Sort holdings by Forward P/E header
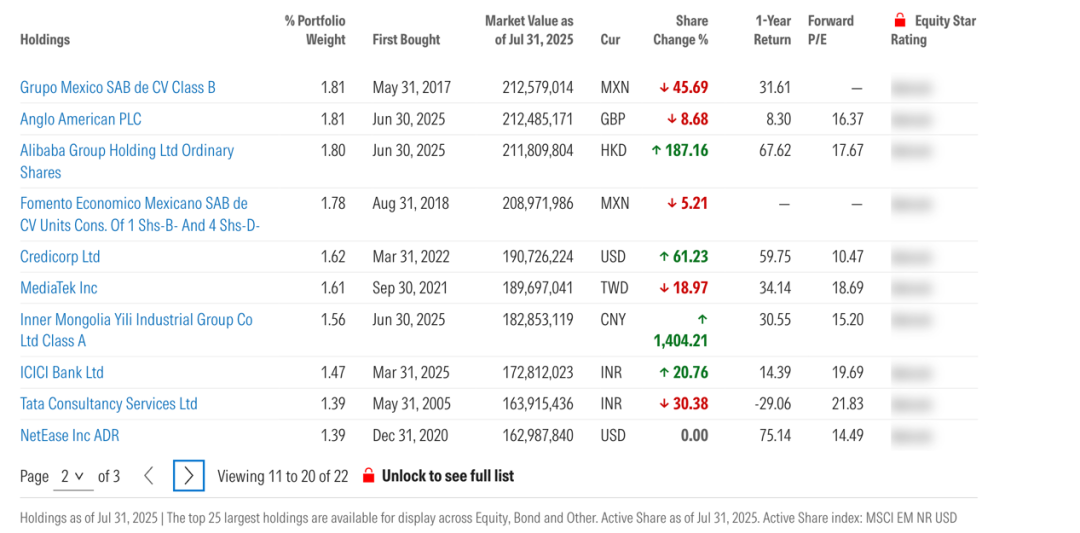This screenshot has width=1080, height=533. point(830,30)
